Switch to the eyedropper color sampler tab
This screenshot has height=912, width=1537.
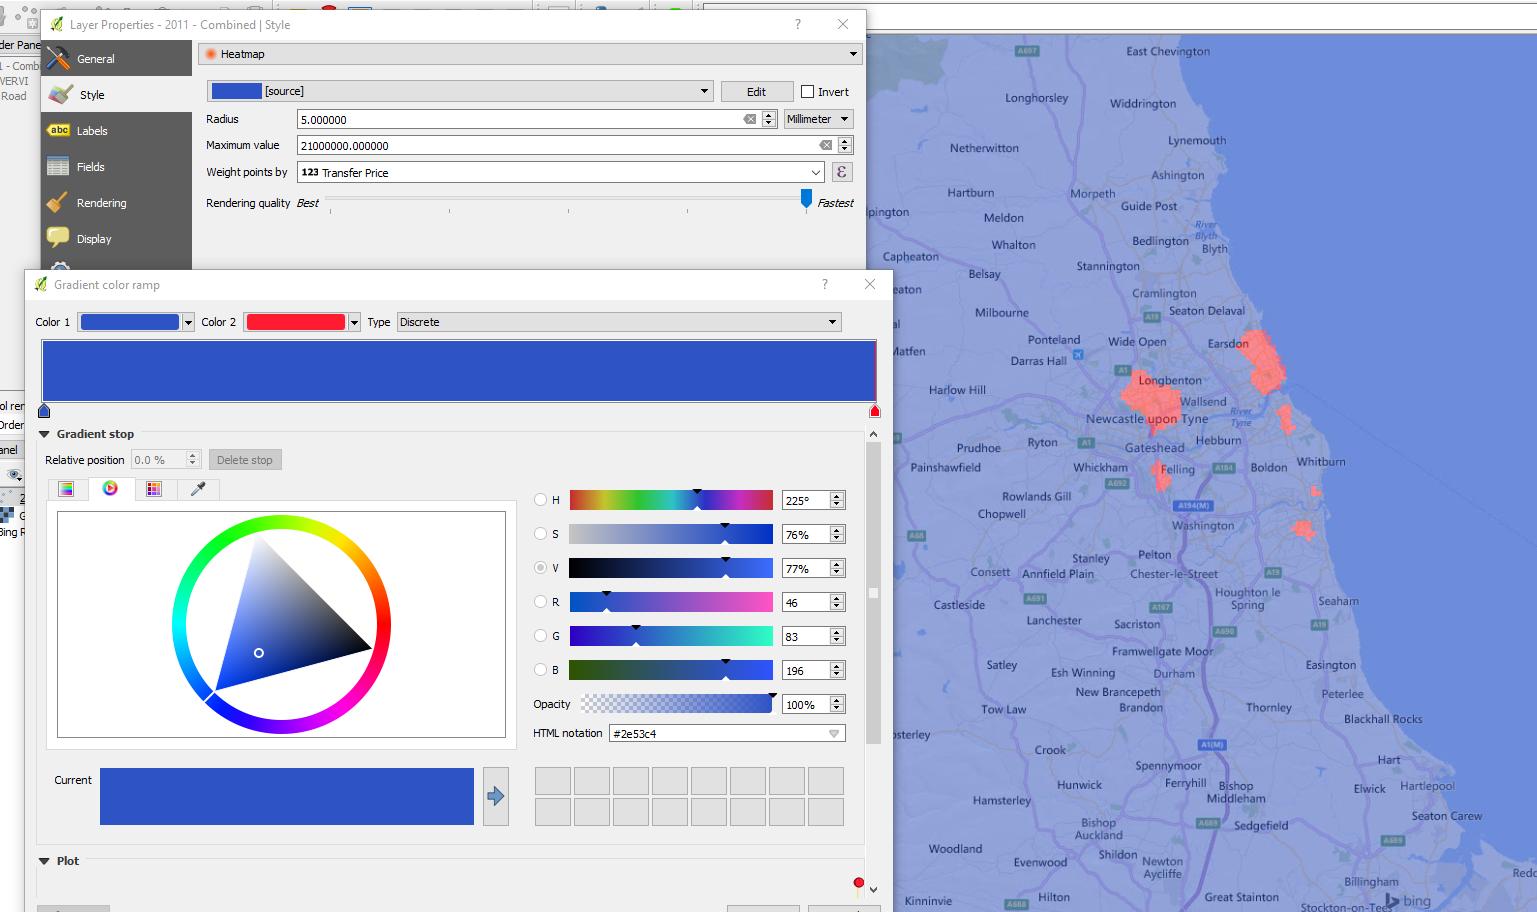click(x=198, y=489)
